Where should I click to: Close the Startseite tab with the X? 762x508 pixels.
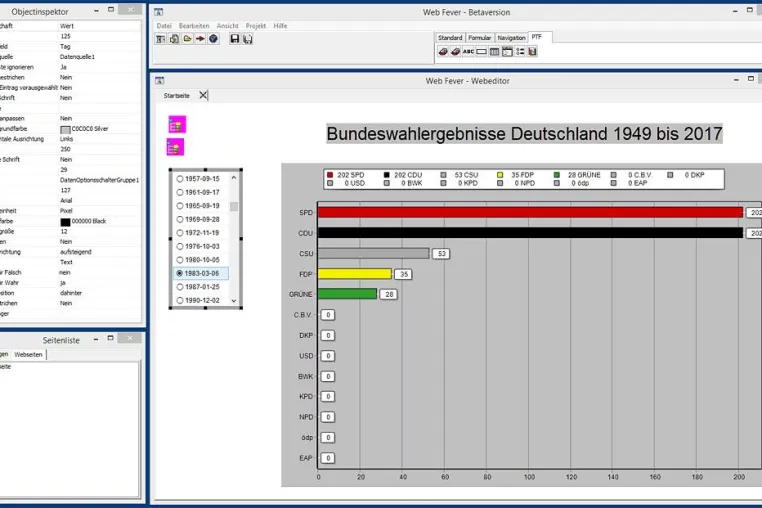pyautogui.click(x=203, y=95)
